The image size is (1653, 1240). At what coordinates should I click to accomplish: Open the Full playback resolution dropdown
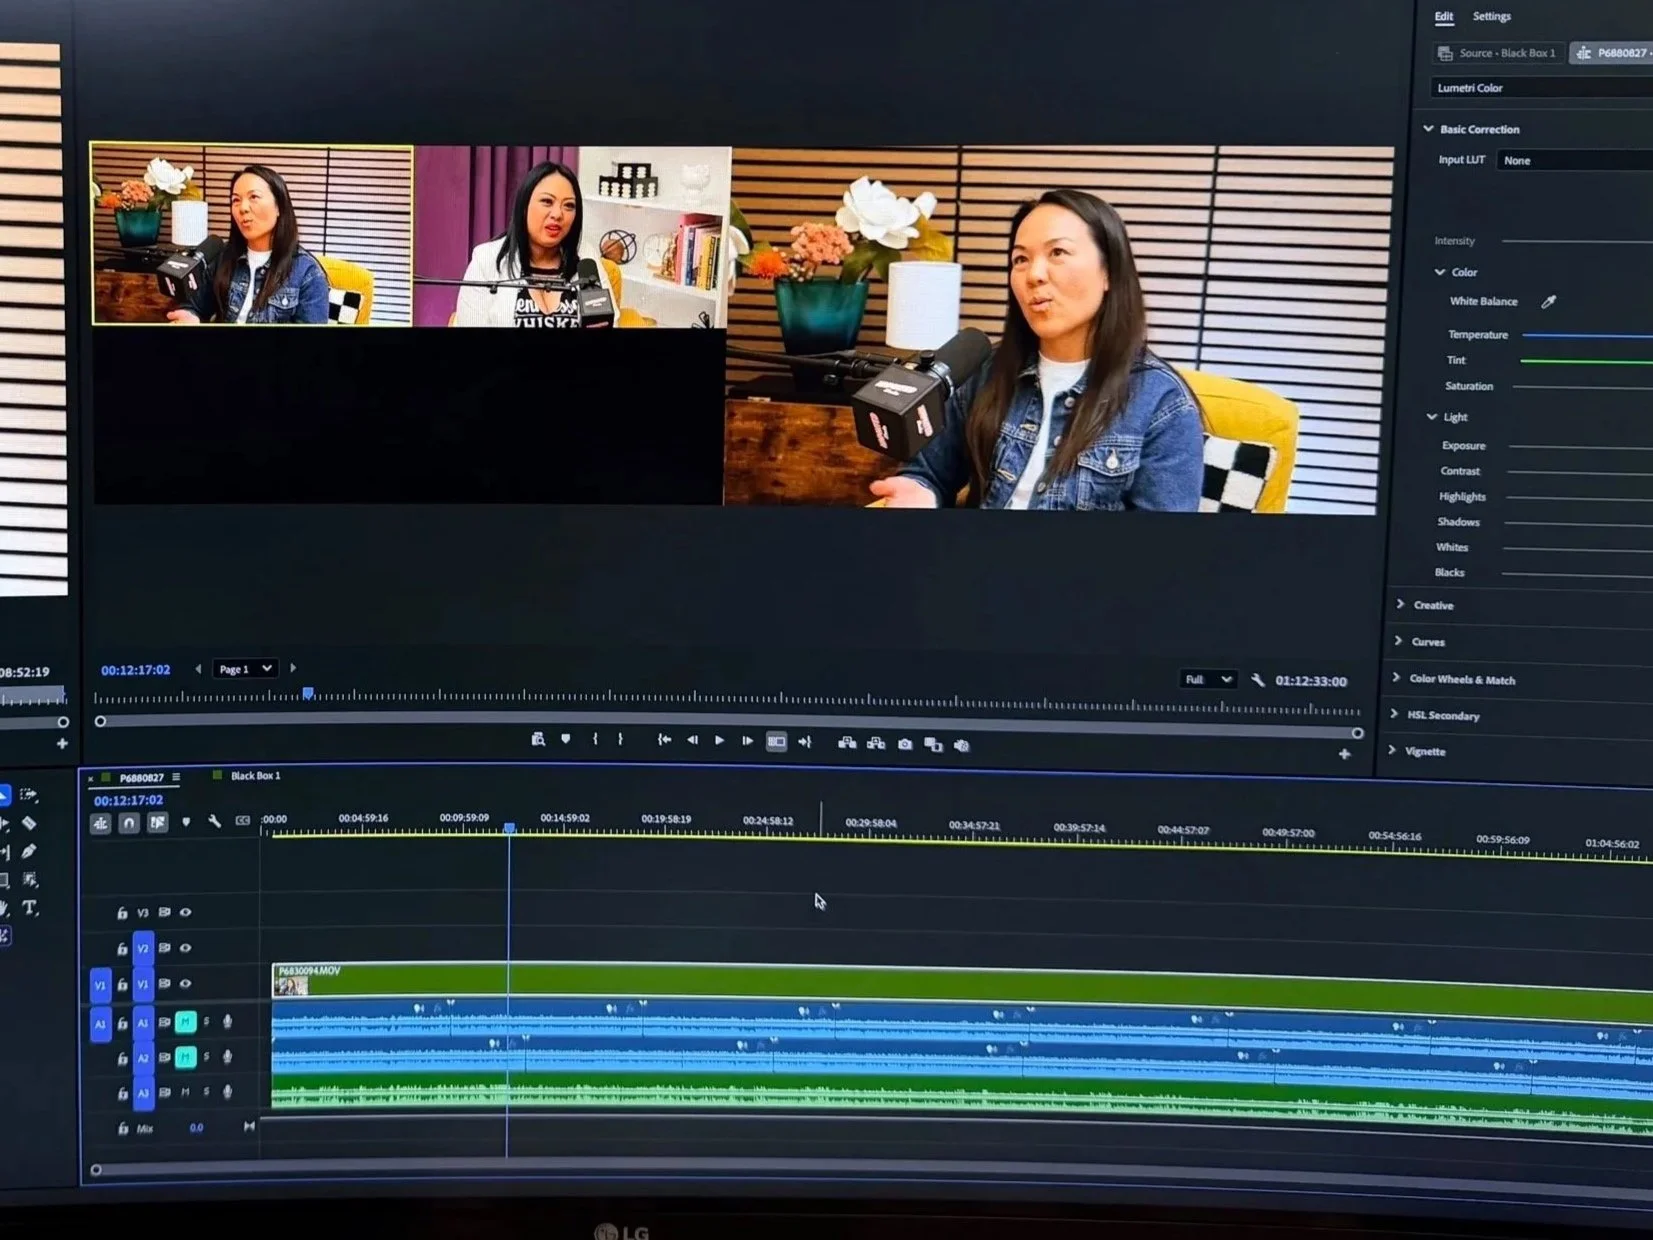pyautogui.click(x=1208, y=680)
